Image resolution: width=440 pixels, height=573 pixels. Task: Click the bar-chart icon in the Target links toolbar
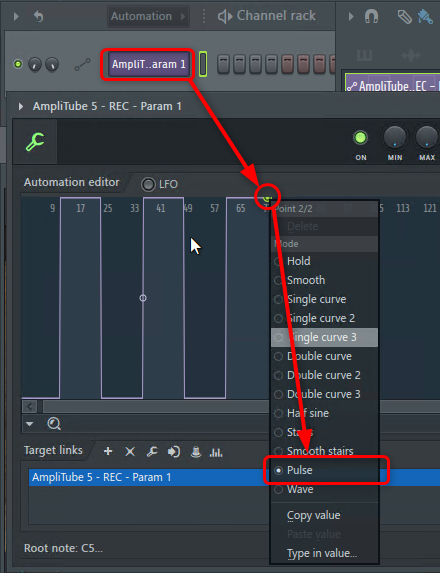point(216,452)
